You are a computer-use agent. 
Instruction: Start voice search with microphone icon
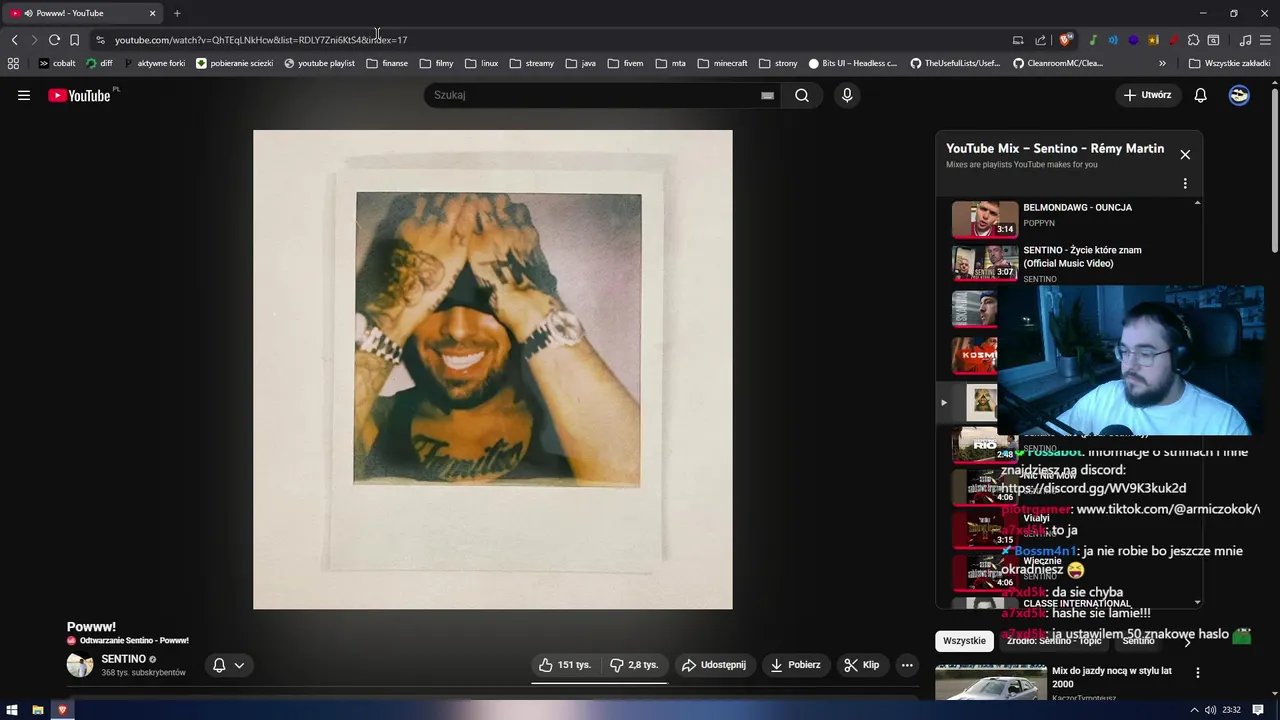tap(847, 95)
